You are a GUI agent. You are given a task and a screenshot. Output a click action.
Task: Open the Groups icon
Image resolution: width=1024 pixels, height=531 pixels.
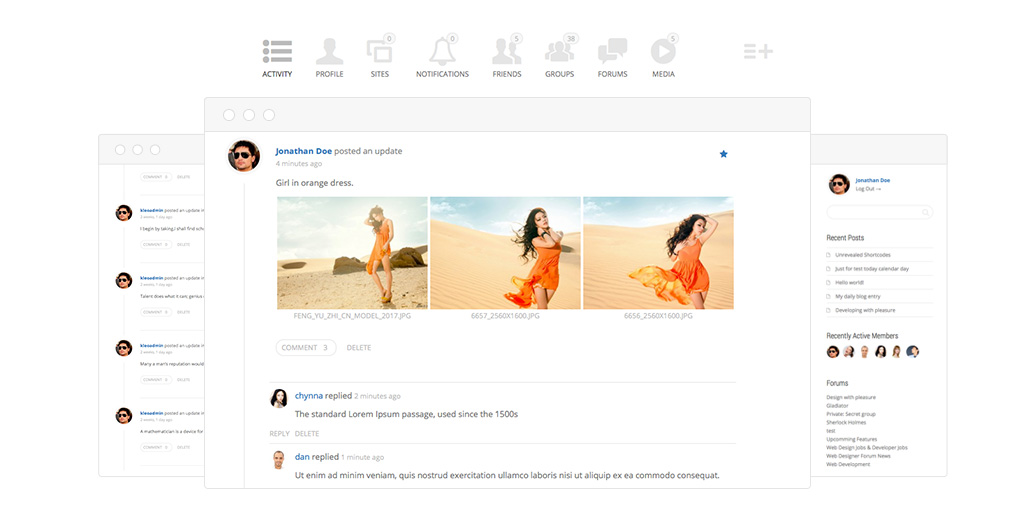[x=559, y=52]
